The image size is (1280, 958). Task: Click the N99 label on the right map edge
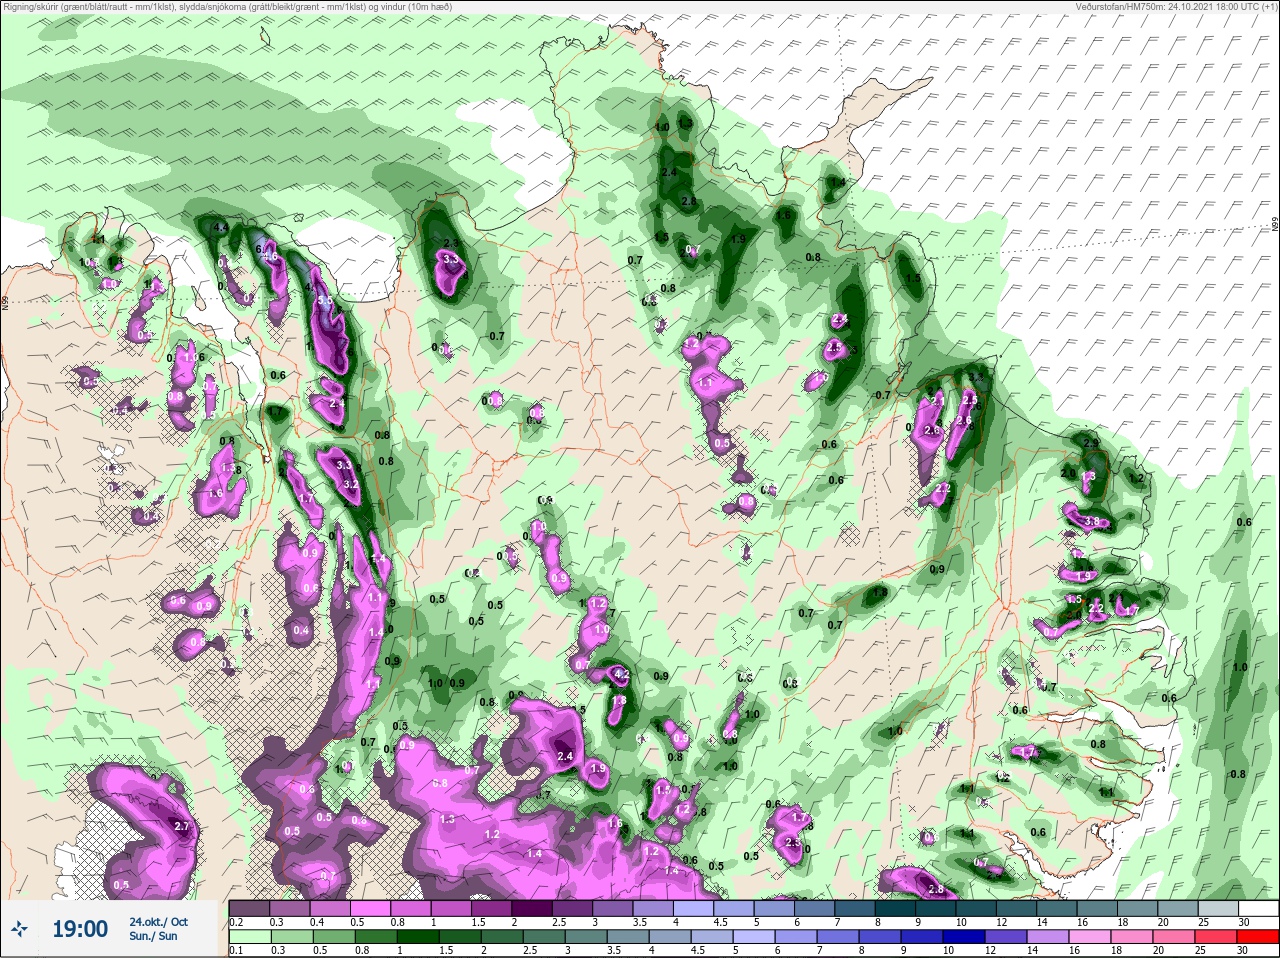[x=1275, y=226]
